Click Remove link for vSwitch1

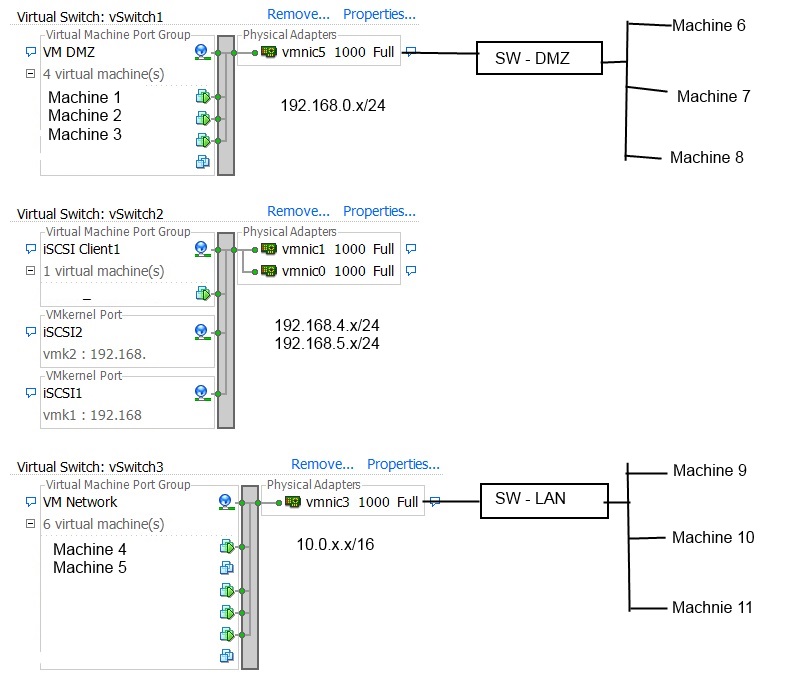[298, 13]
